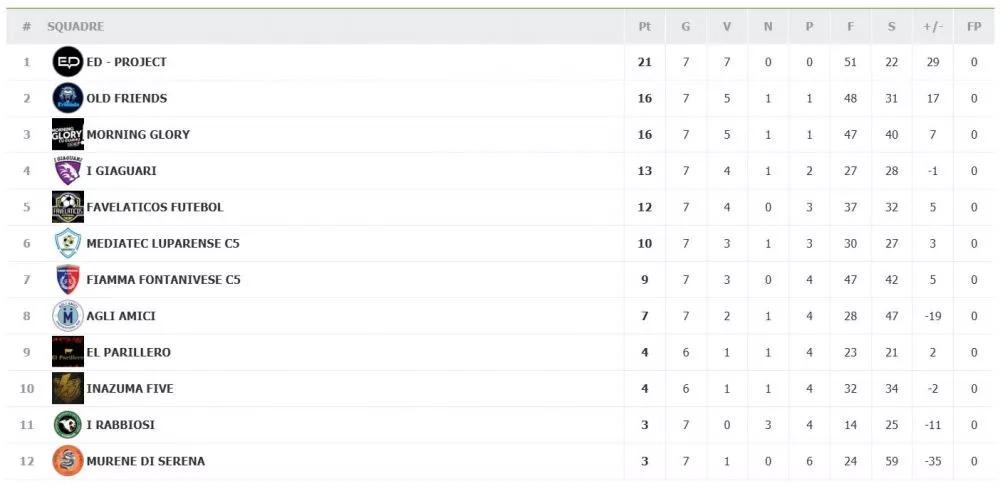Click the ED - Project team logo
The width and height of the screenshot is (1000, 486).
coord(68,62)
